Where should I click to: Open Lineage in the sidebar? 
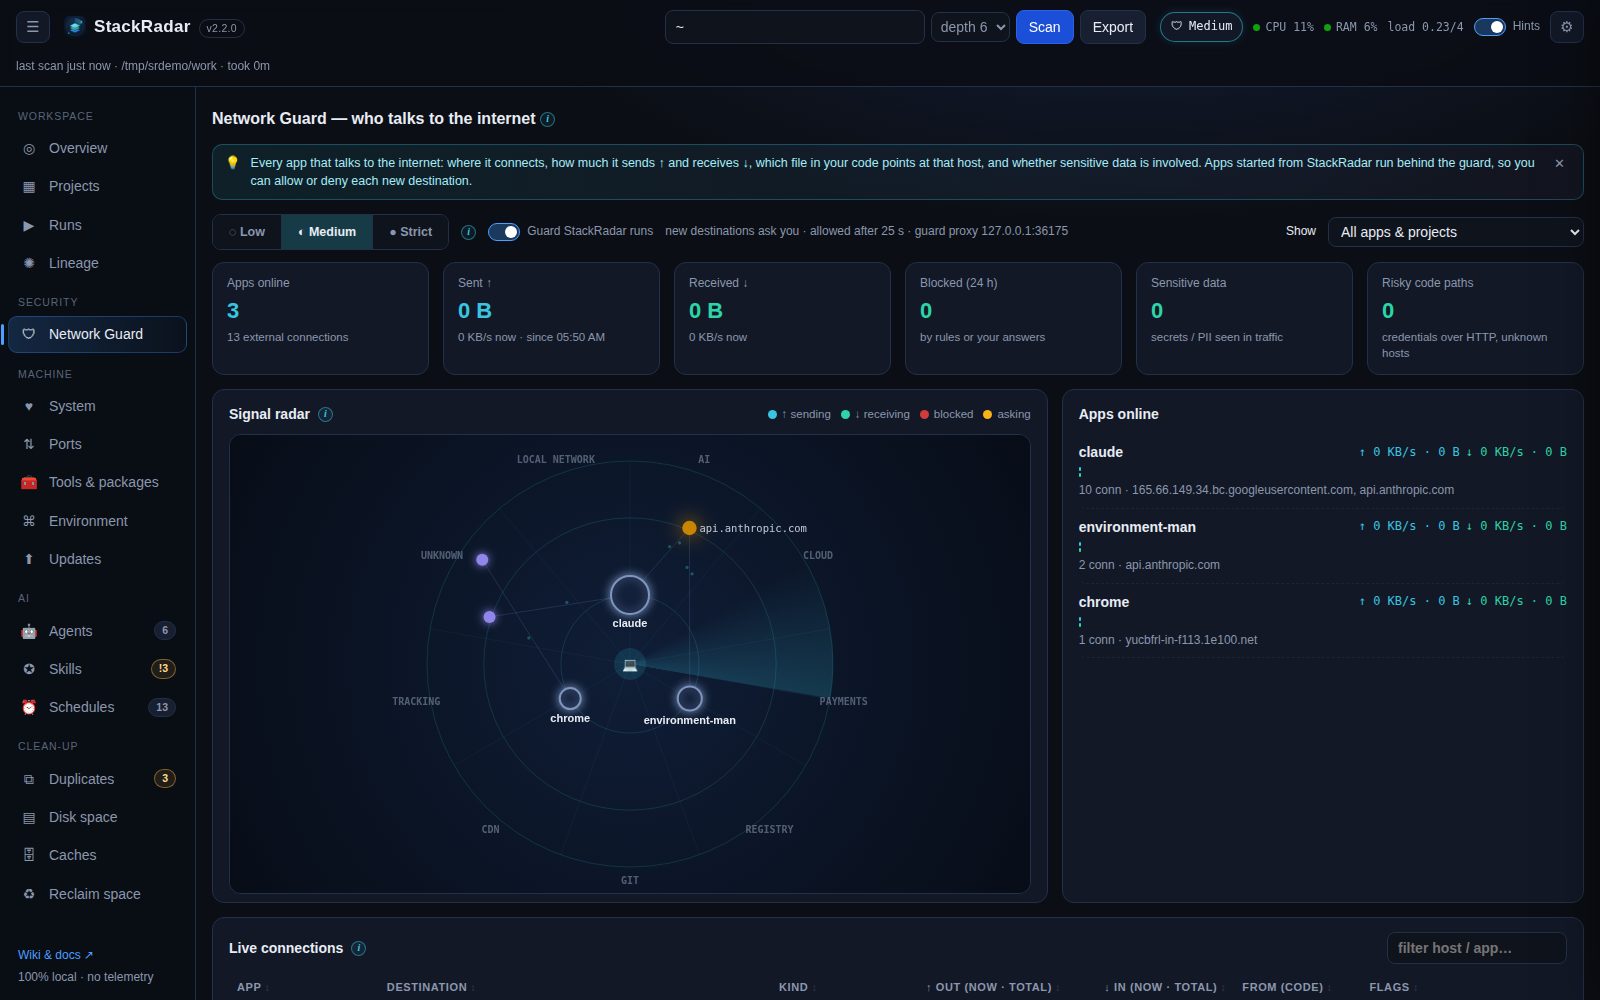click(x=98, y=263)
